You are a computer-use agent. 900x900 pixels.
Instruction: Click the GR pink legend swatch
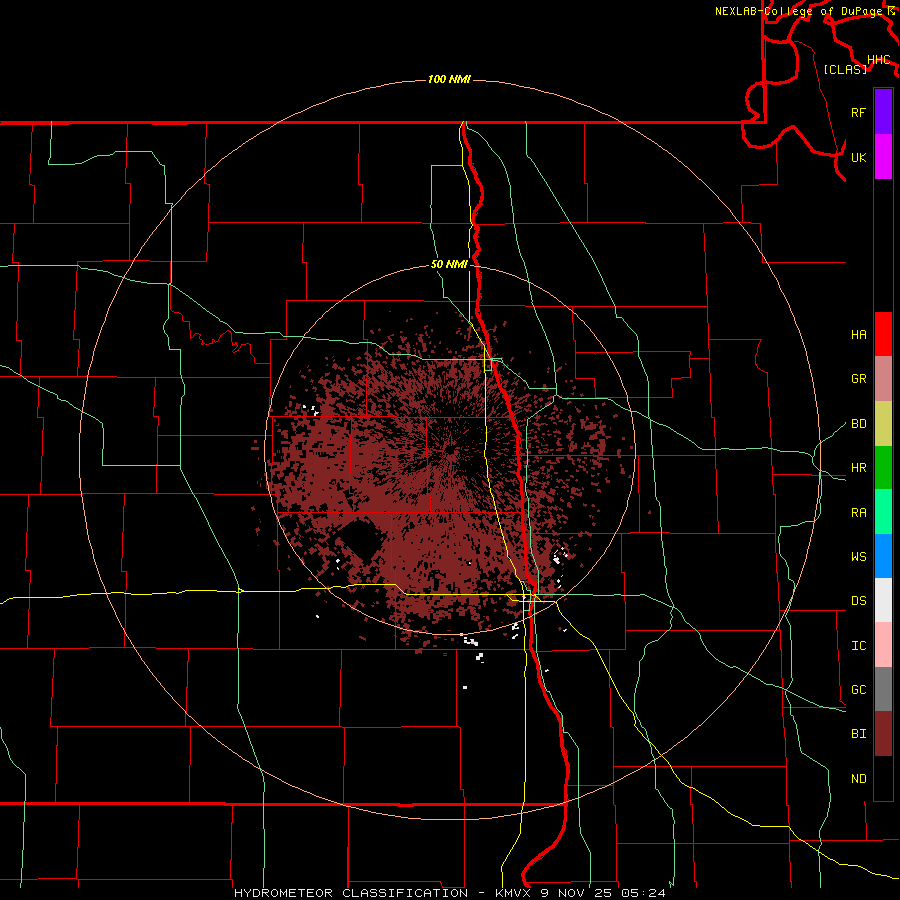tap(883, 379)
